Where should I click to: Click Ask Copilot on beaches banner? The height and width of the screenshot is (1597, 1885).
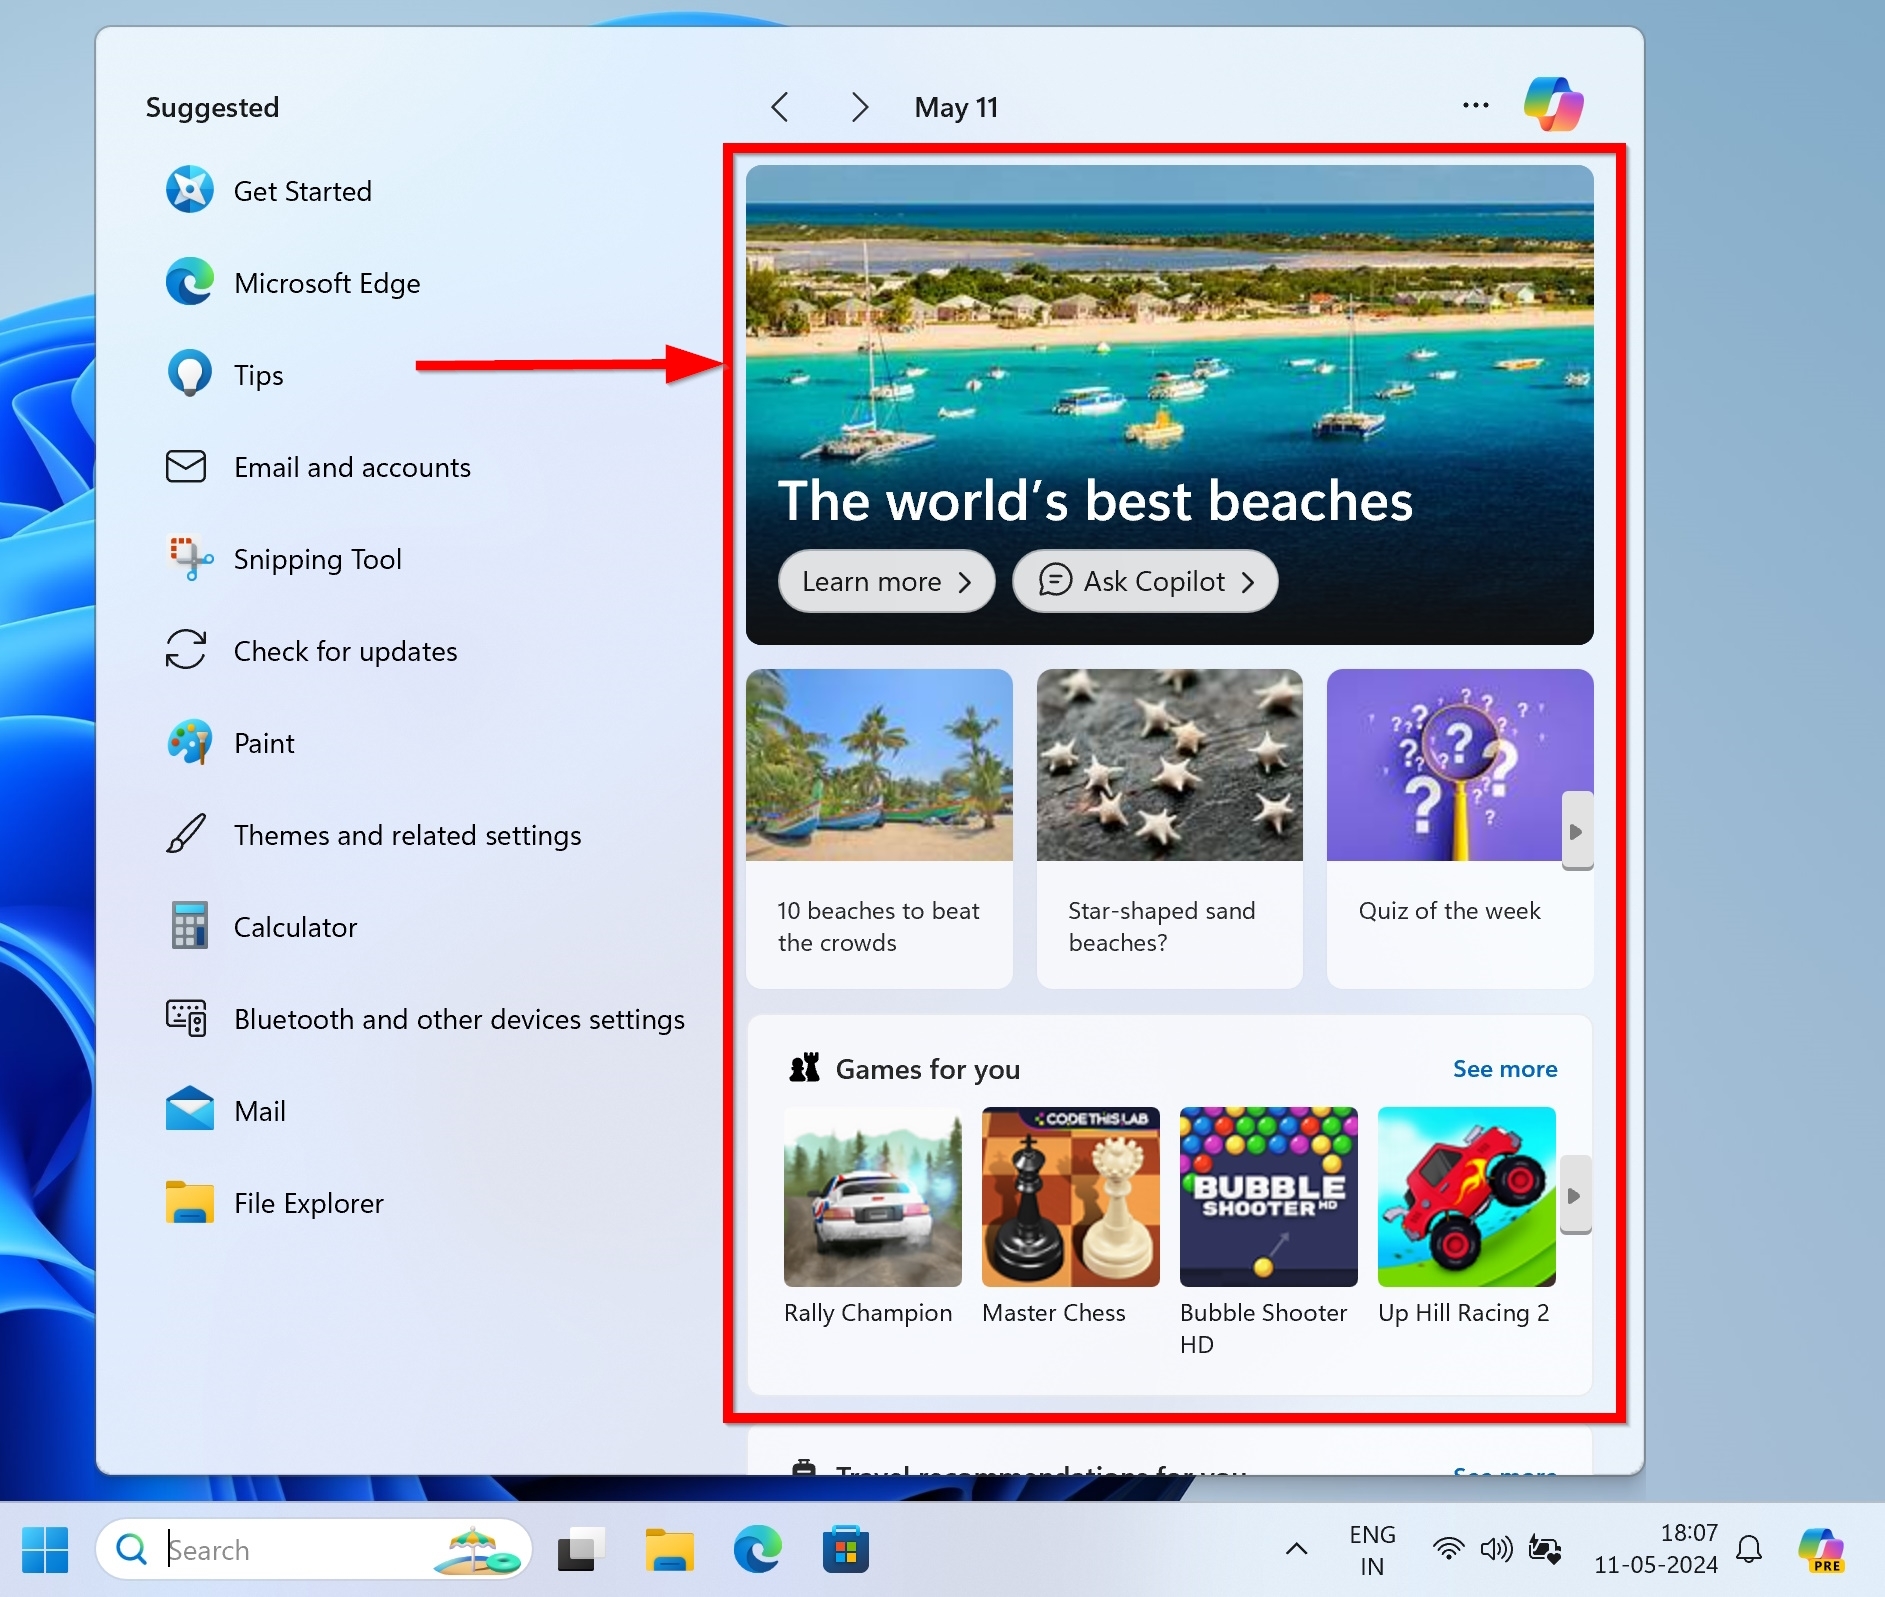tap(1145, 581)
